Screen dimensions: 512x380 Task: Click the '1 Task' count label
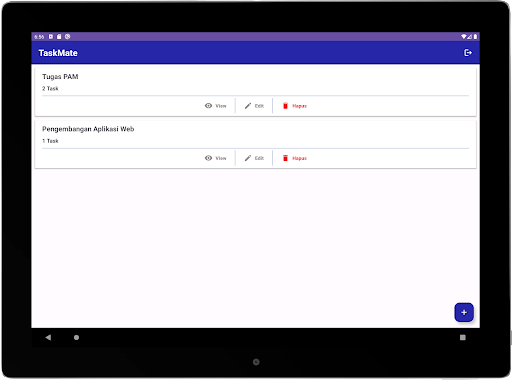coord(50,141)
